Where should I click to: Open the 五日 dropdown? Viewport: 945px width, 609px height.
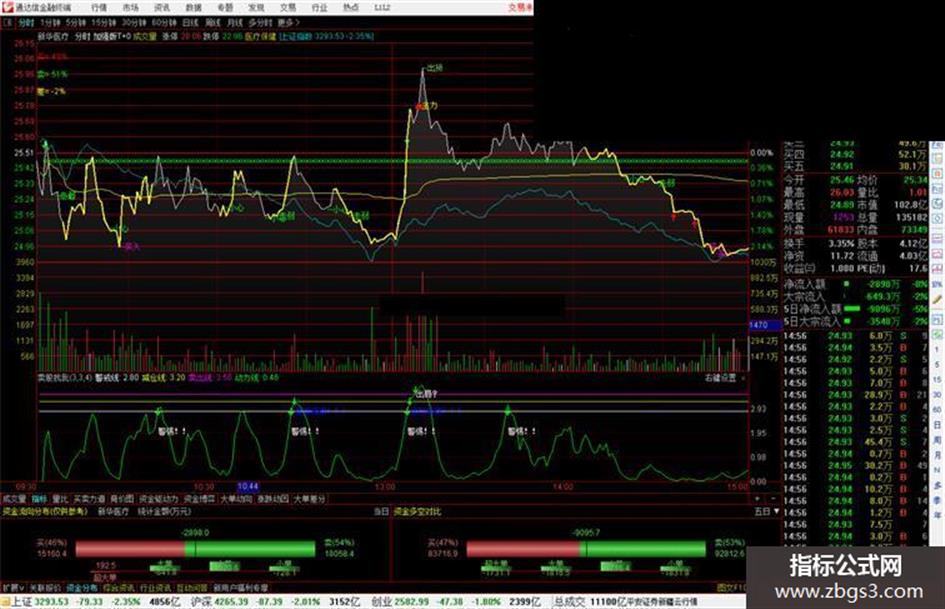point(767,511)
